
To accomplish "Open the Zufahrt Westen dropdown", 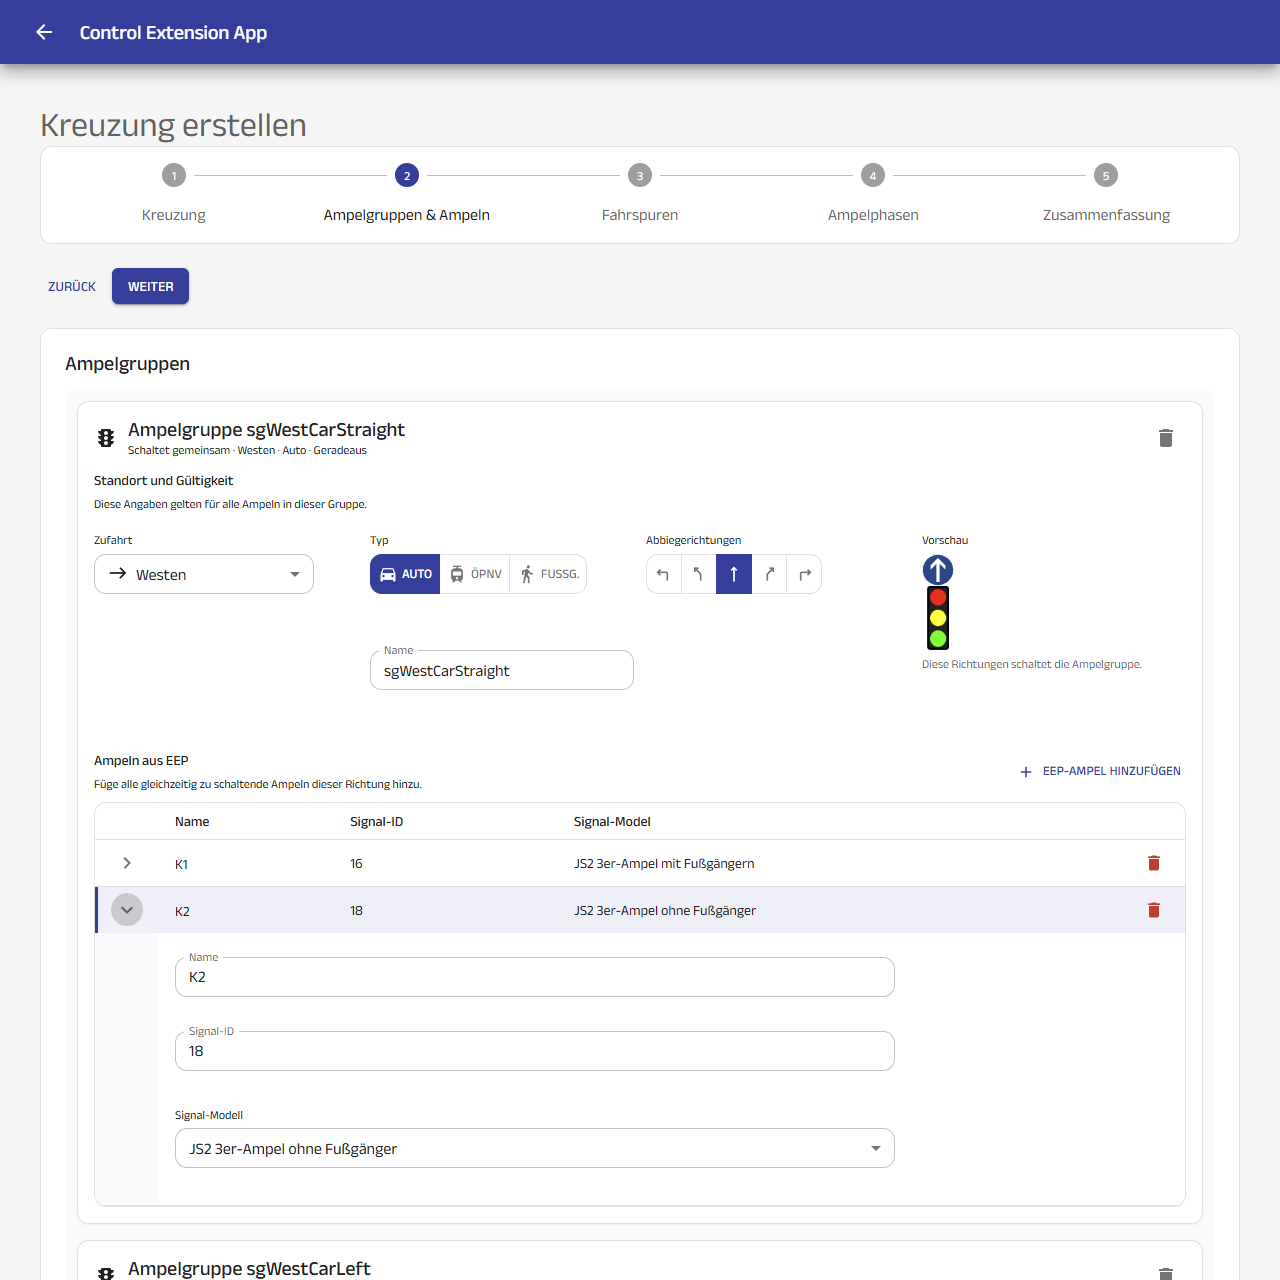I will 204,574.
